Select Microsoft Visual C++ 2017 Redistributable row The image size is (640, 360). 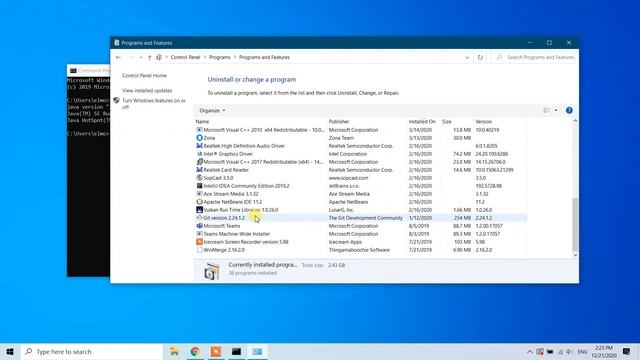(361, 162)
